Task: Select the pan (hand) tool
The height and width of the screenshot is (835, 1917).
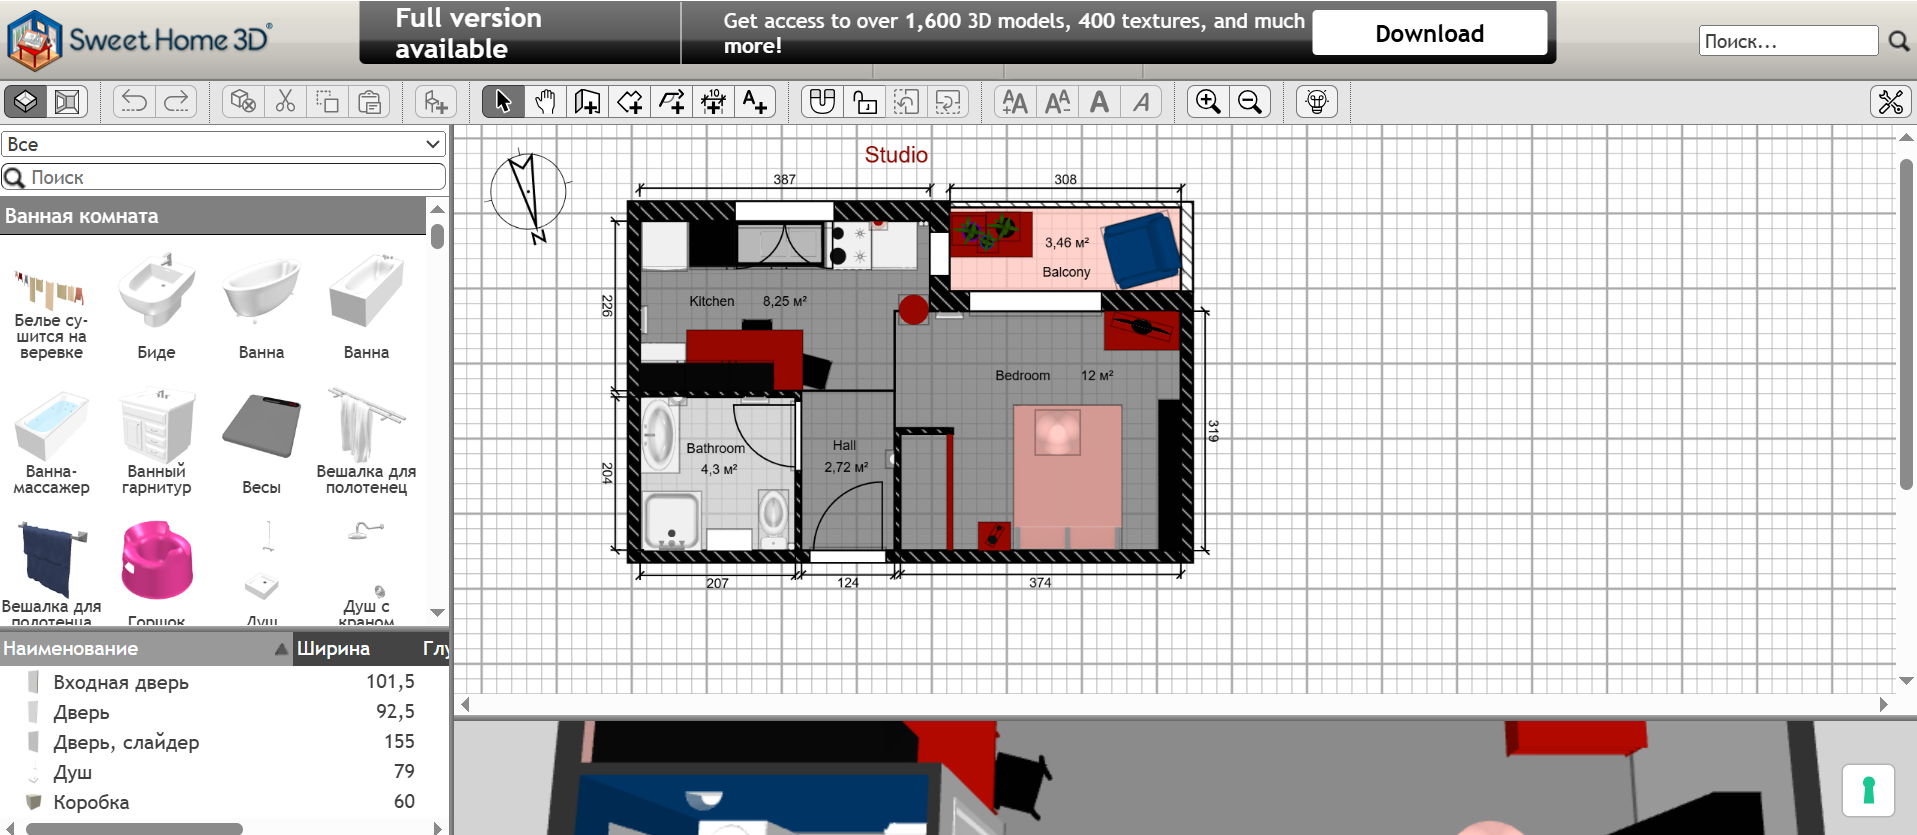Action: click(x=545, y=102)
